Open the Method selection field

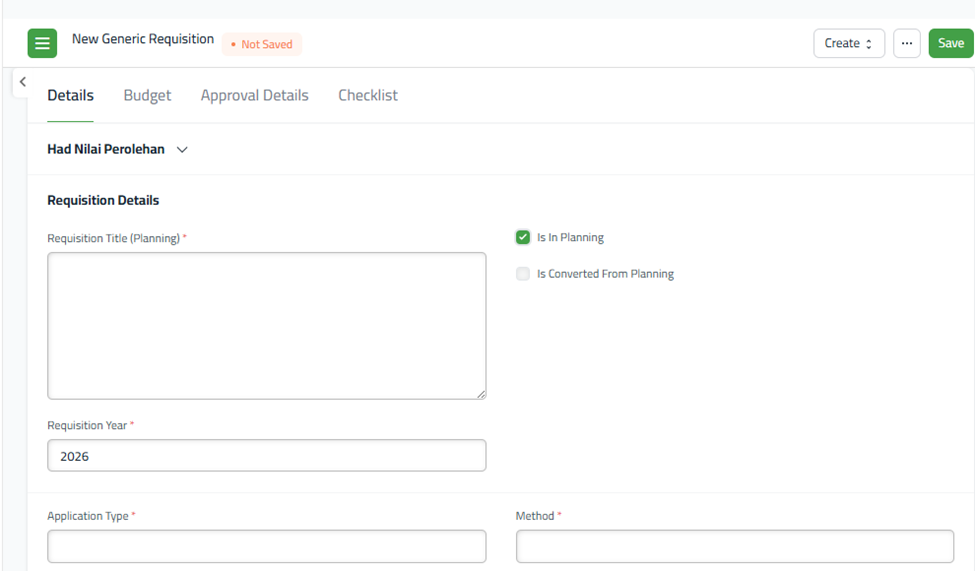point(734,546)
